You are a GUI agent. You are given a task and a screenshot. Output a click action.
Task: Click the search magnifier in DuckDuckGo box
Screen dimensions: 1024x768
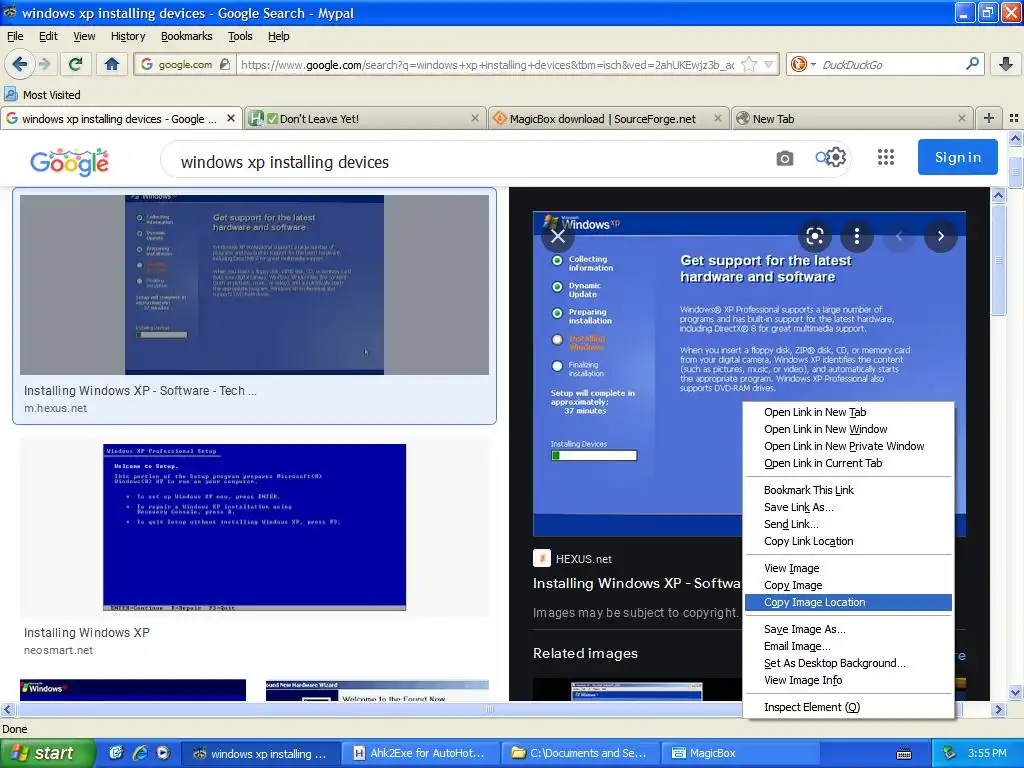[x=972, y=64]
